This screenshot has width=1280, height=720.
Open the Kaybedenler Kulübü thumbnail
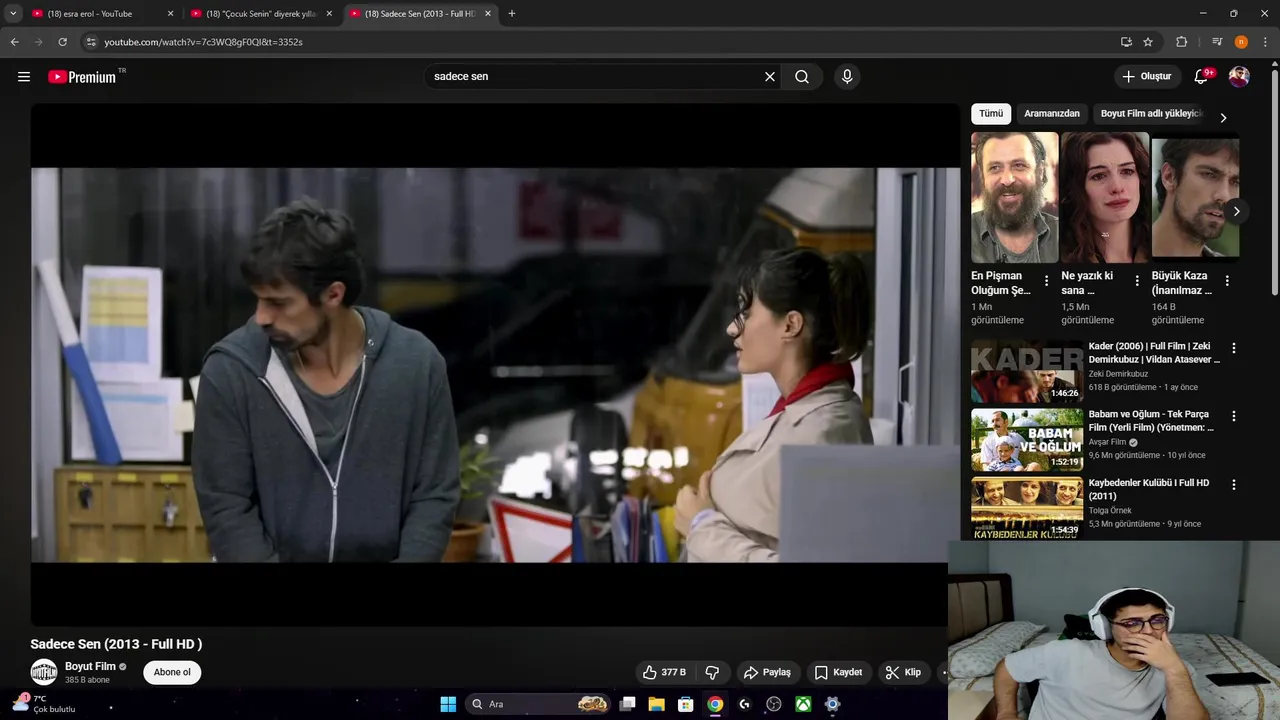tap(1027, 508)
